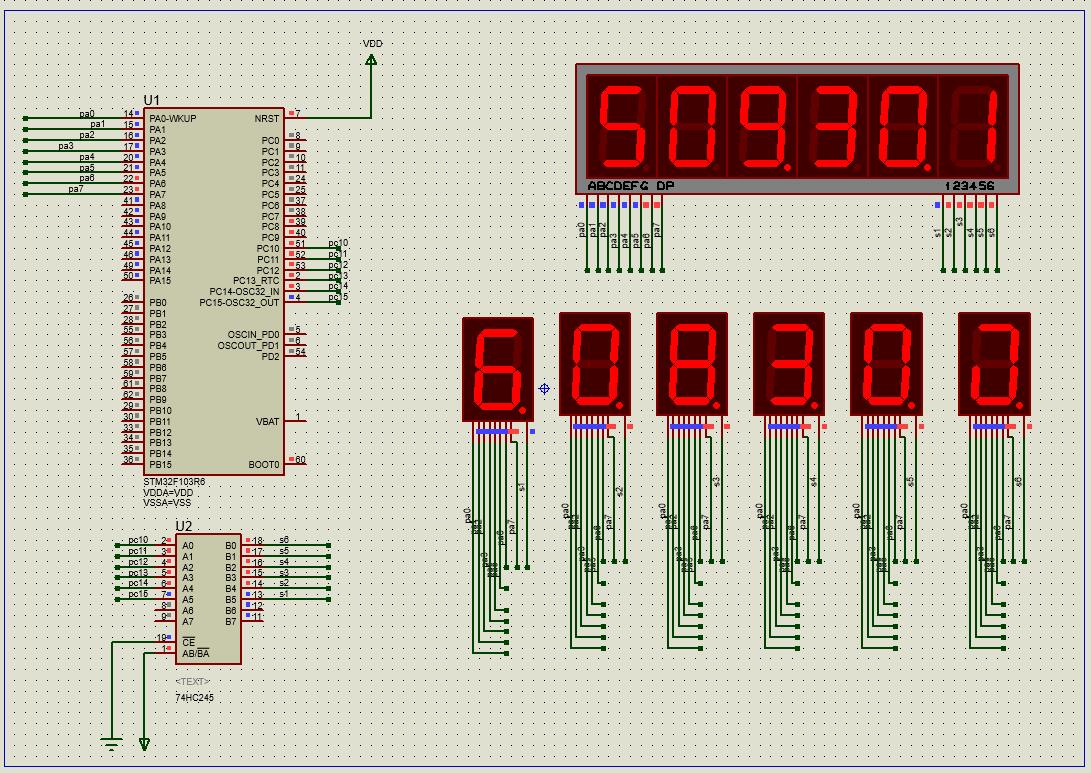Click the s6 net label at U2 output B0
The width and height of the screenshot is (1091, 773).
(x=284, y=540)
